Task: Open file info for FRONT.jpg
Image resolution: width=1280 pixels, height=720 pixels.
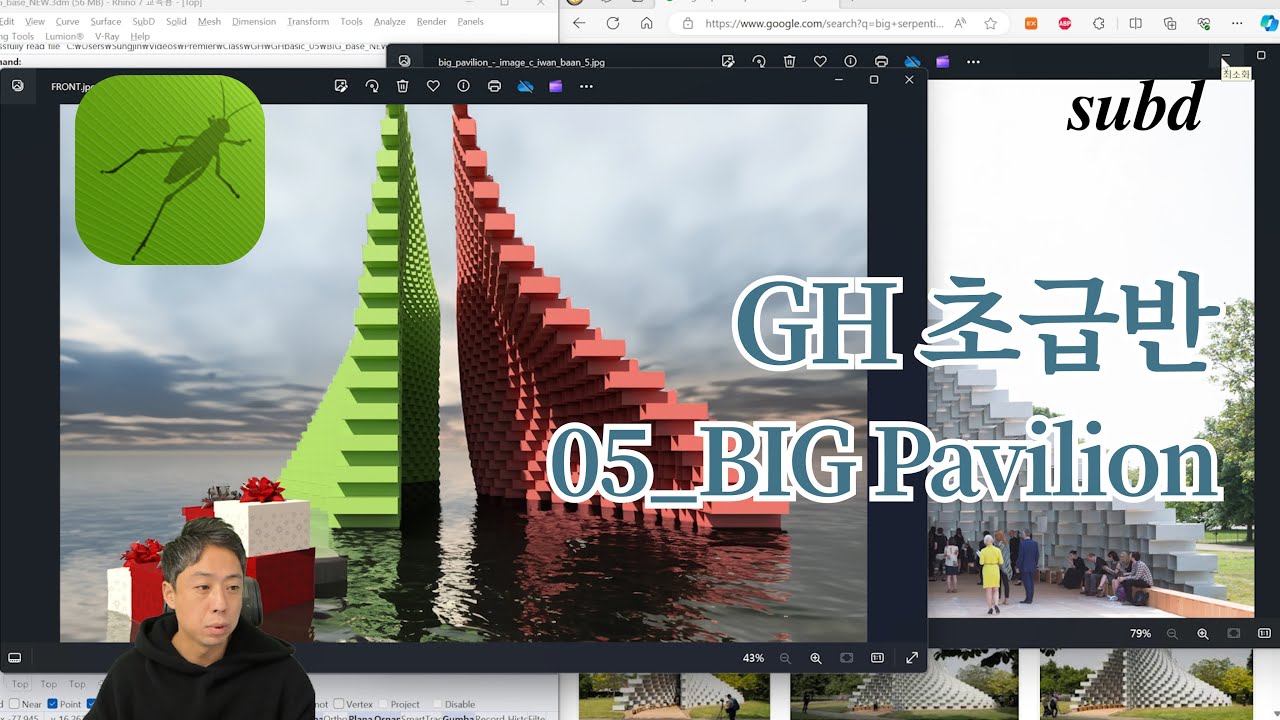Action: pyautogui.click(x=463, y=86)
